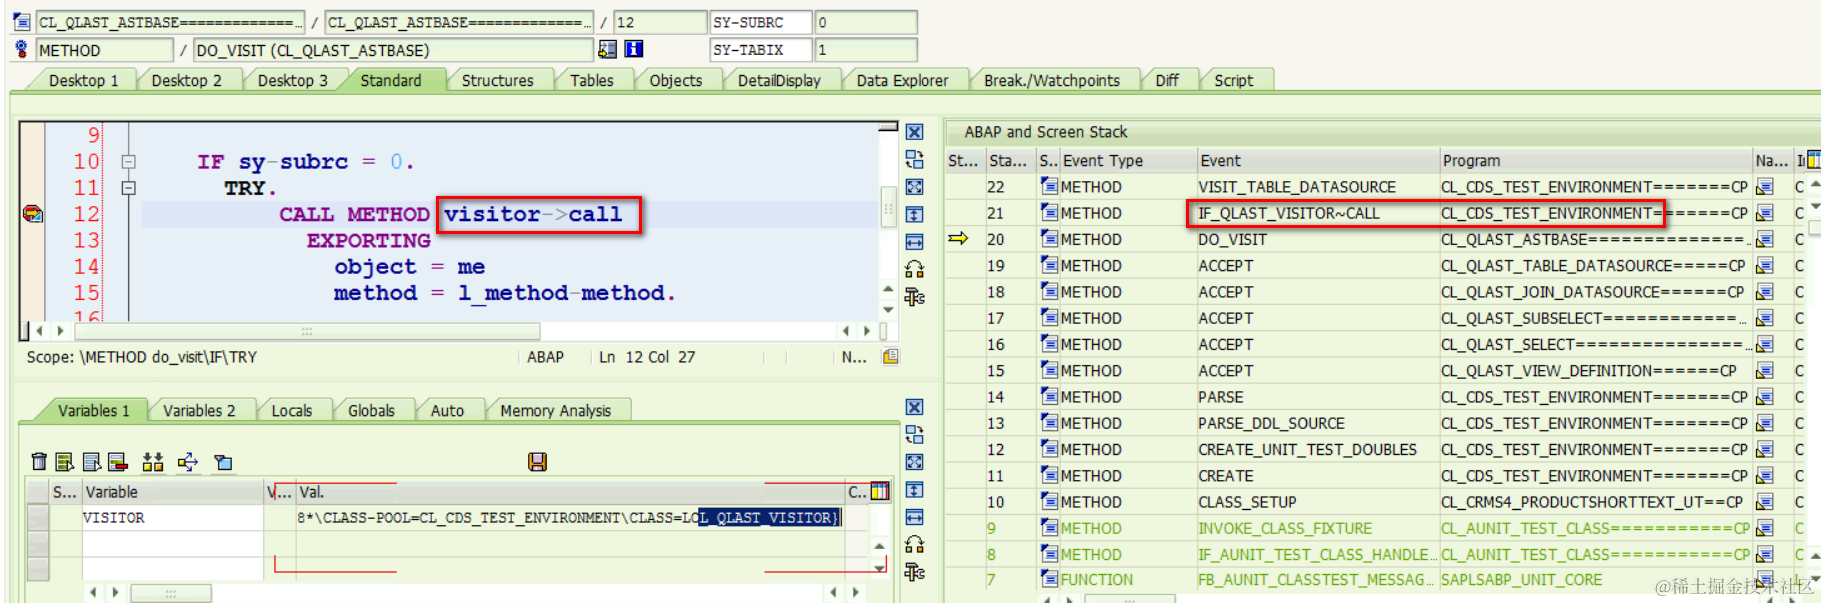Image resolution: width=1821 pixels, height=603 pixels.
Task: Switch to Desktop 1 tab
Action: click(84, 80)
